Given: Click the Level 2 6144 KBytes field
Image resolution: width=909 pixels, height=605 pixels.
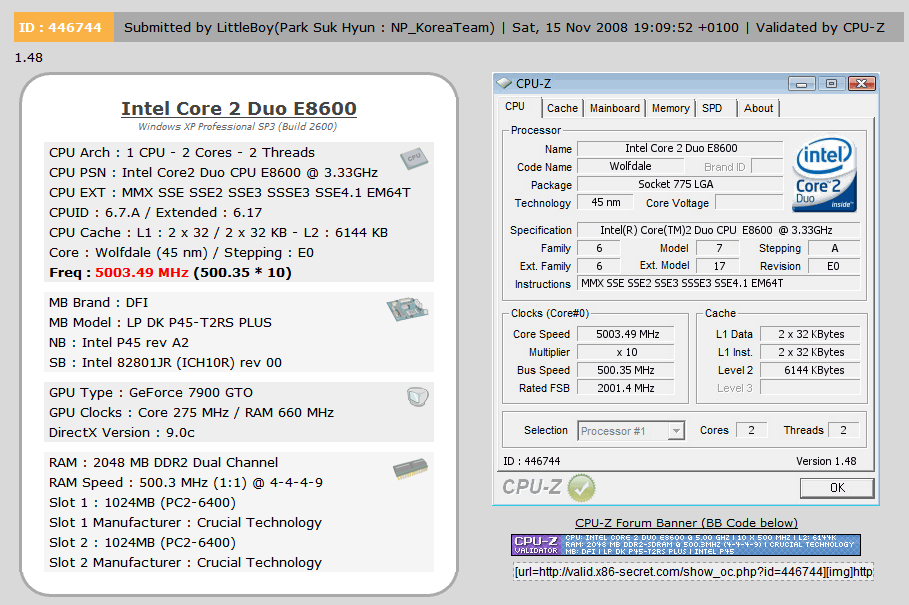Looking at the screenshot, I should (810, 370).
